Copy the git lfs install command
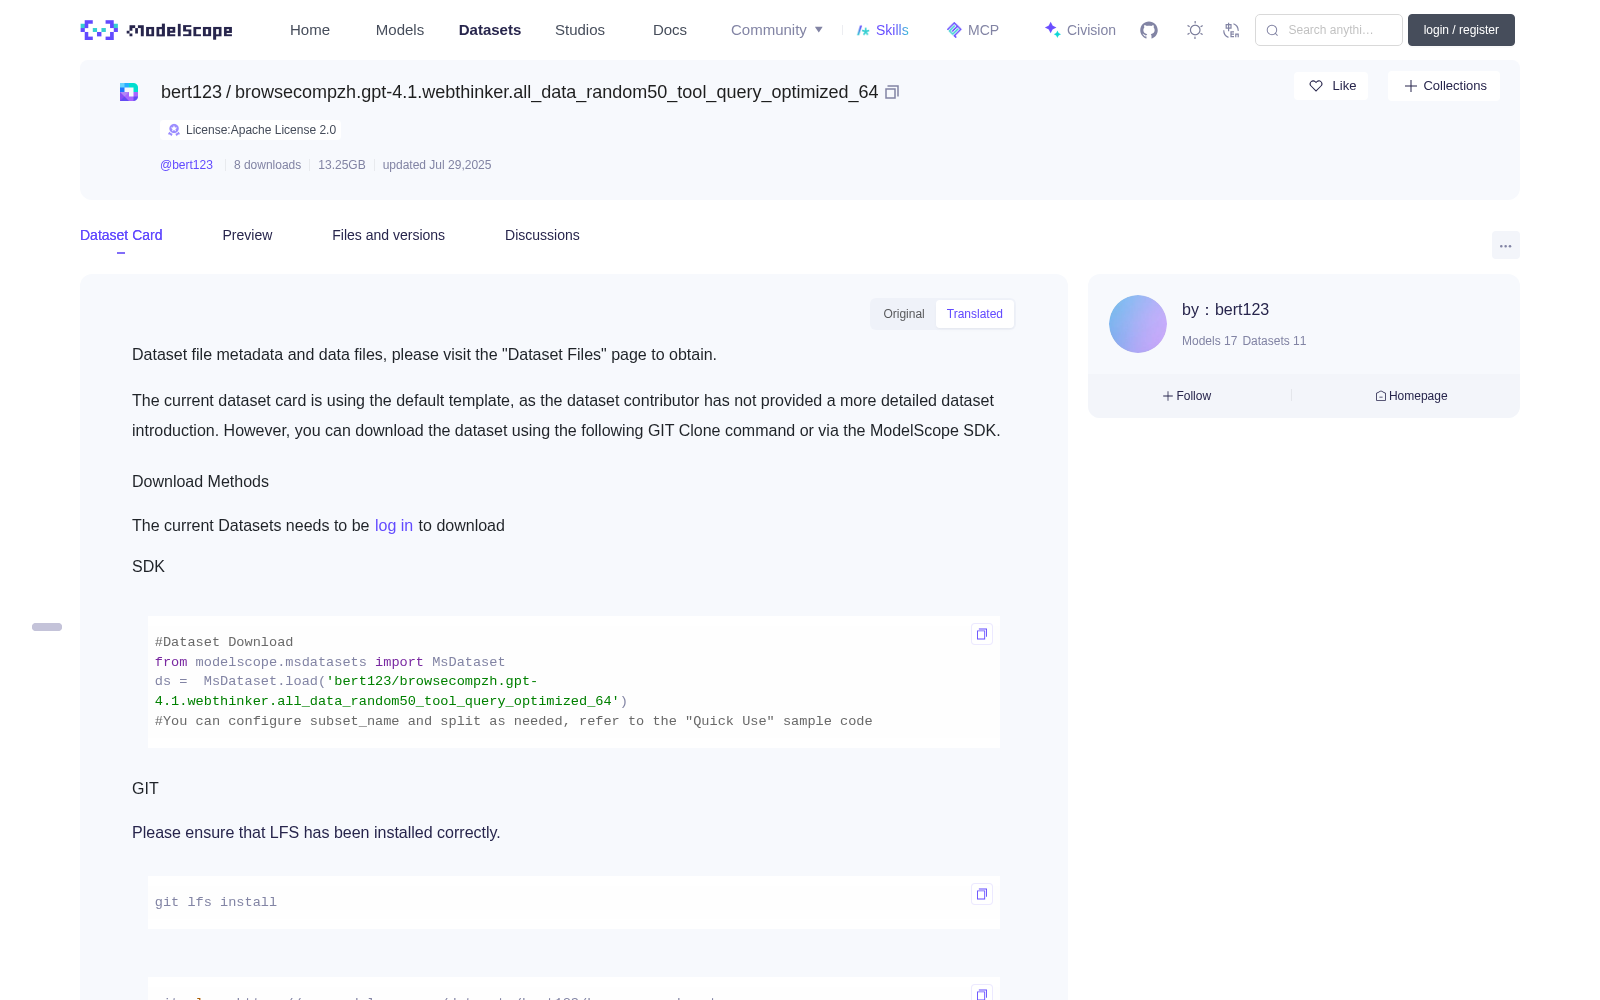The height and width of the screenshot is (1000, 1600). [x=981, y=894]
